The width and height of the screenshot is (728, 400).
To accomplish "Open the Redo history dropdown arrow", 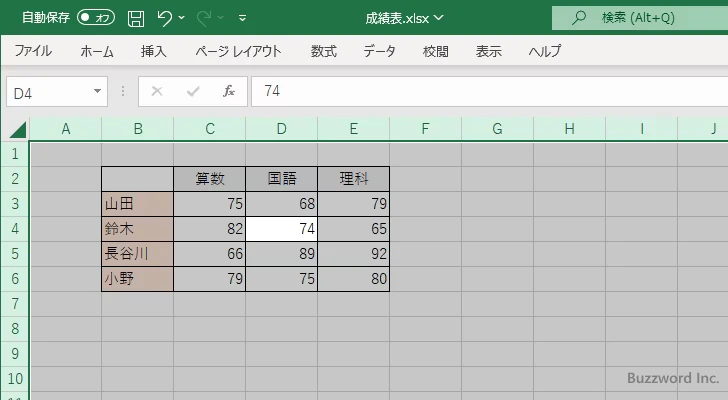I will tap(221, 18).
